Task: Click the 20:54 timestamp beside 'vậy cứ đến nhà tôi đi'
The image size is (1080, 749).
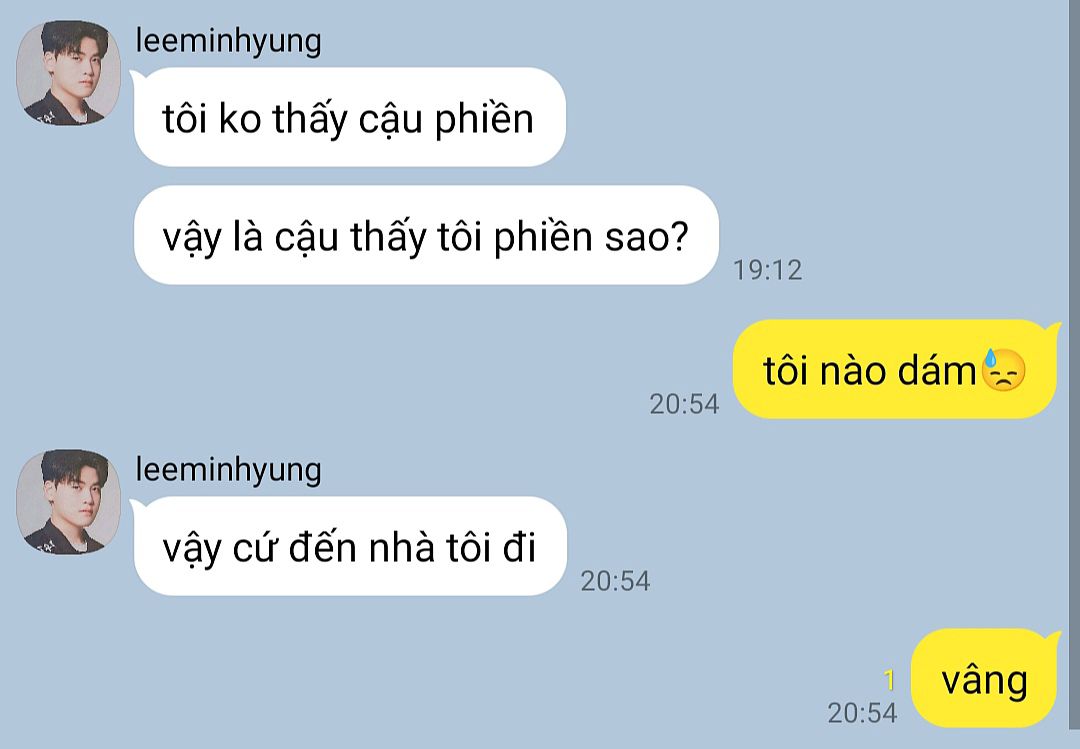Action: pyautogui.click(x=615, y=582)
